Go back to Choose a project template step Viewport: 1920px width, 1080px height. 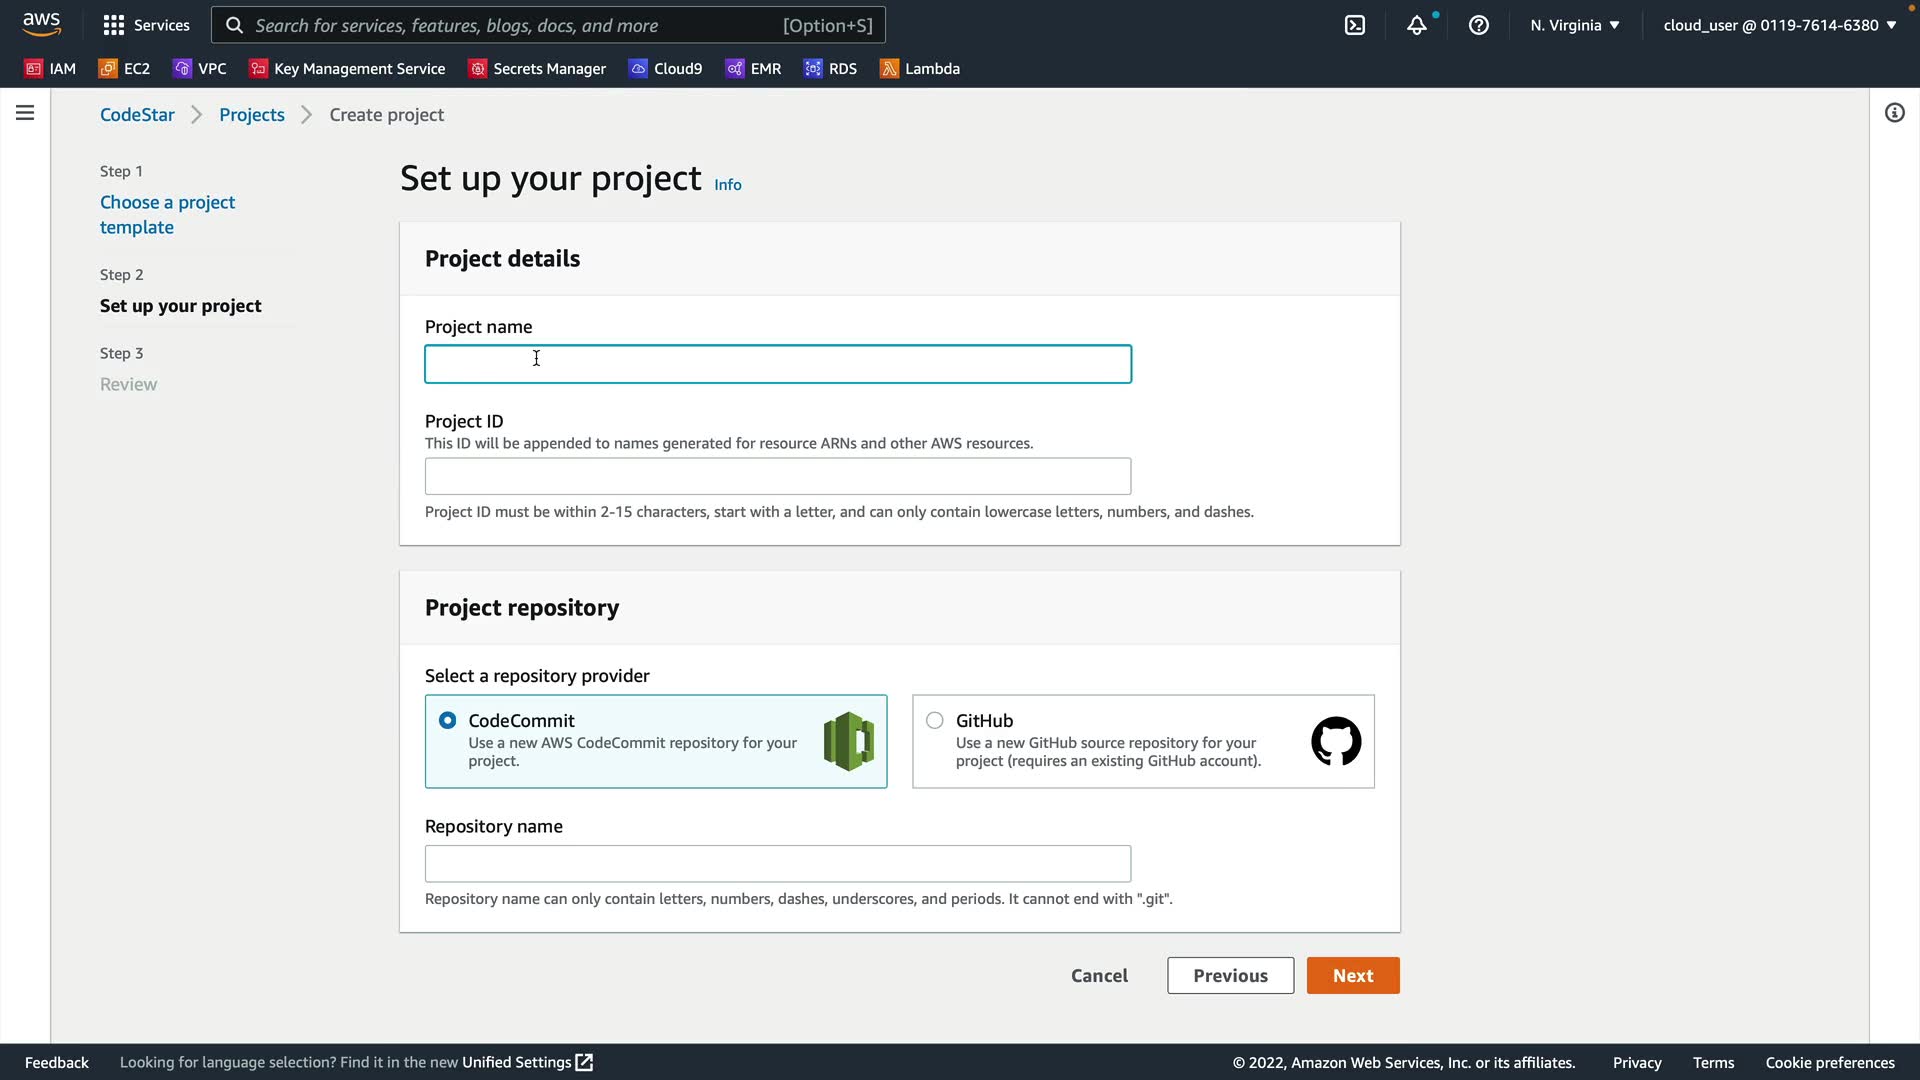tap(167, 214)
